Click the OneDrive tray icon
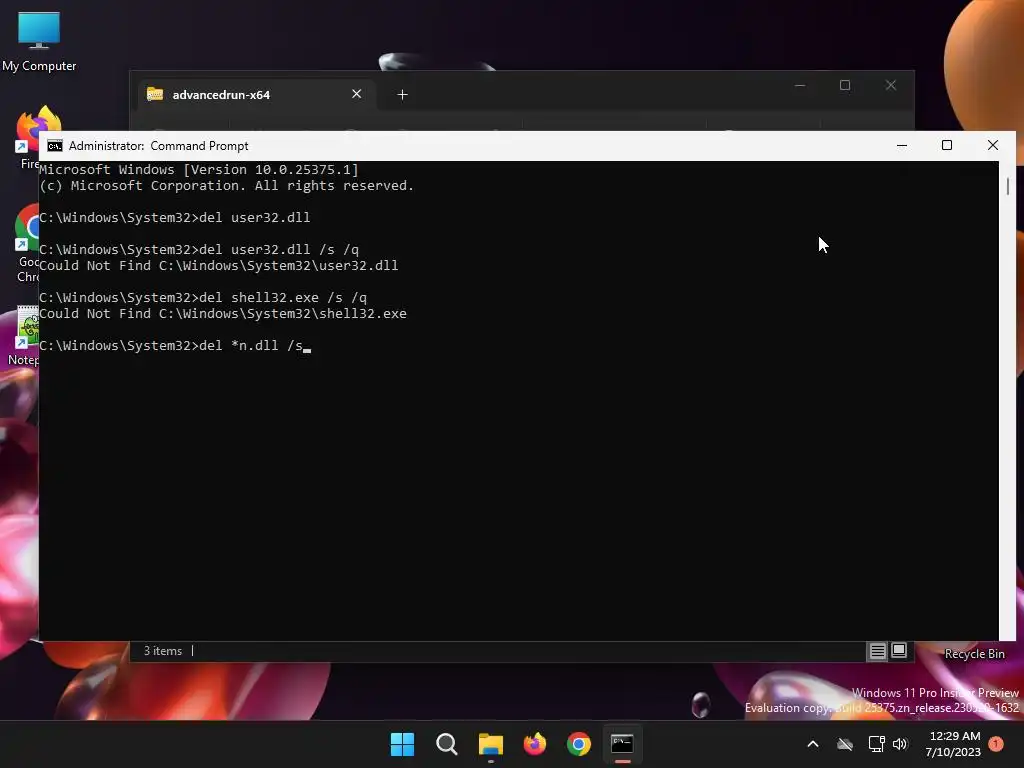 845,744
